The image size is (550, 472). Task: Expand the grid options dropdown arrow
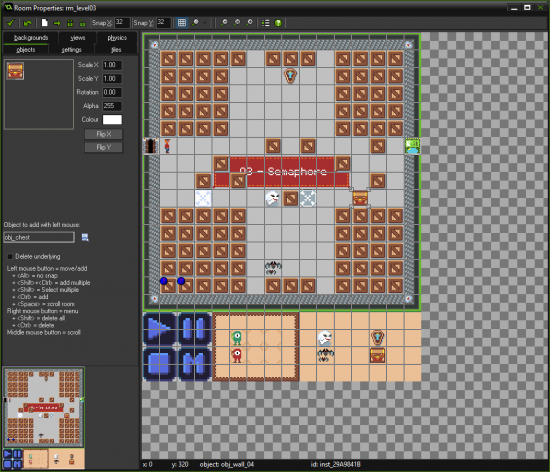pos(205,23)
